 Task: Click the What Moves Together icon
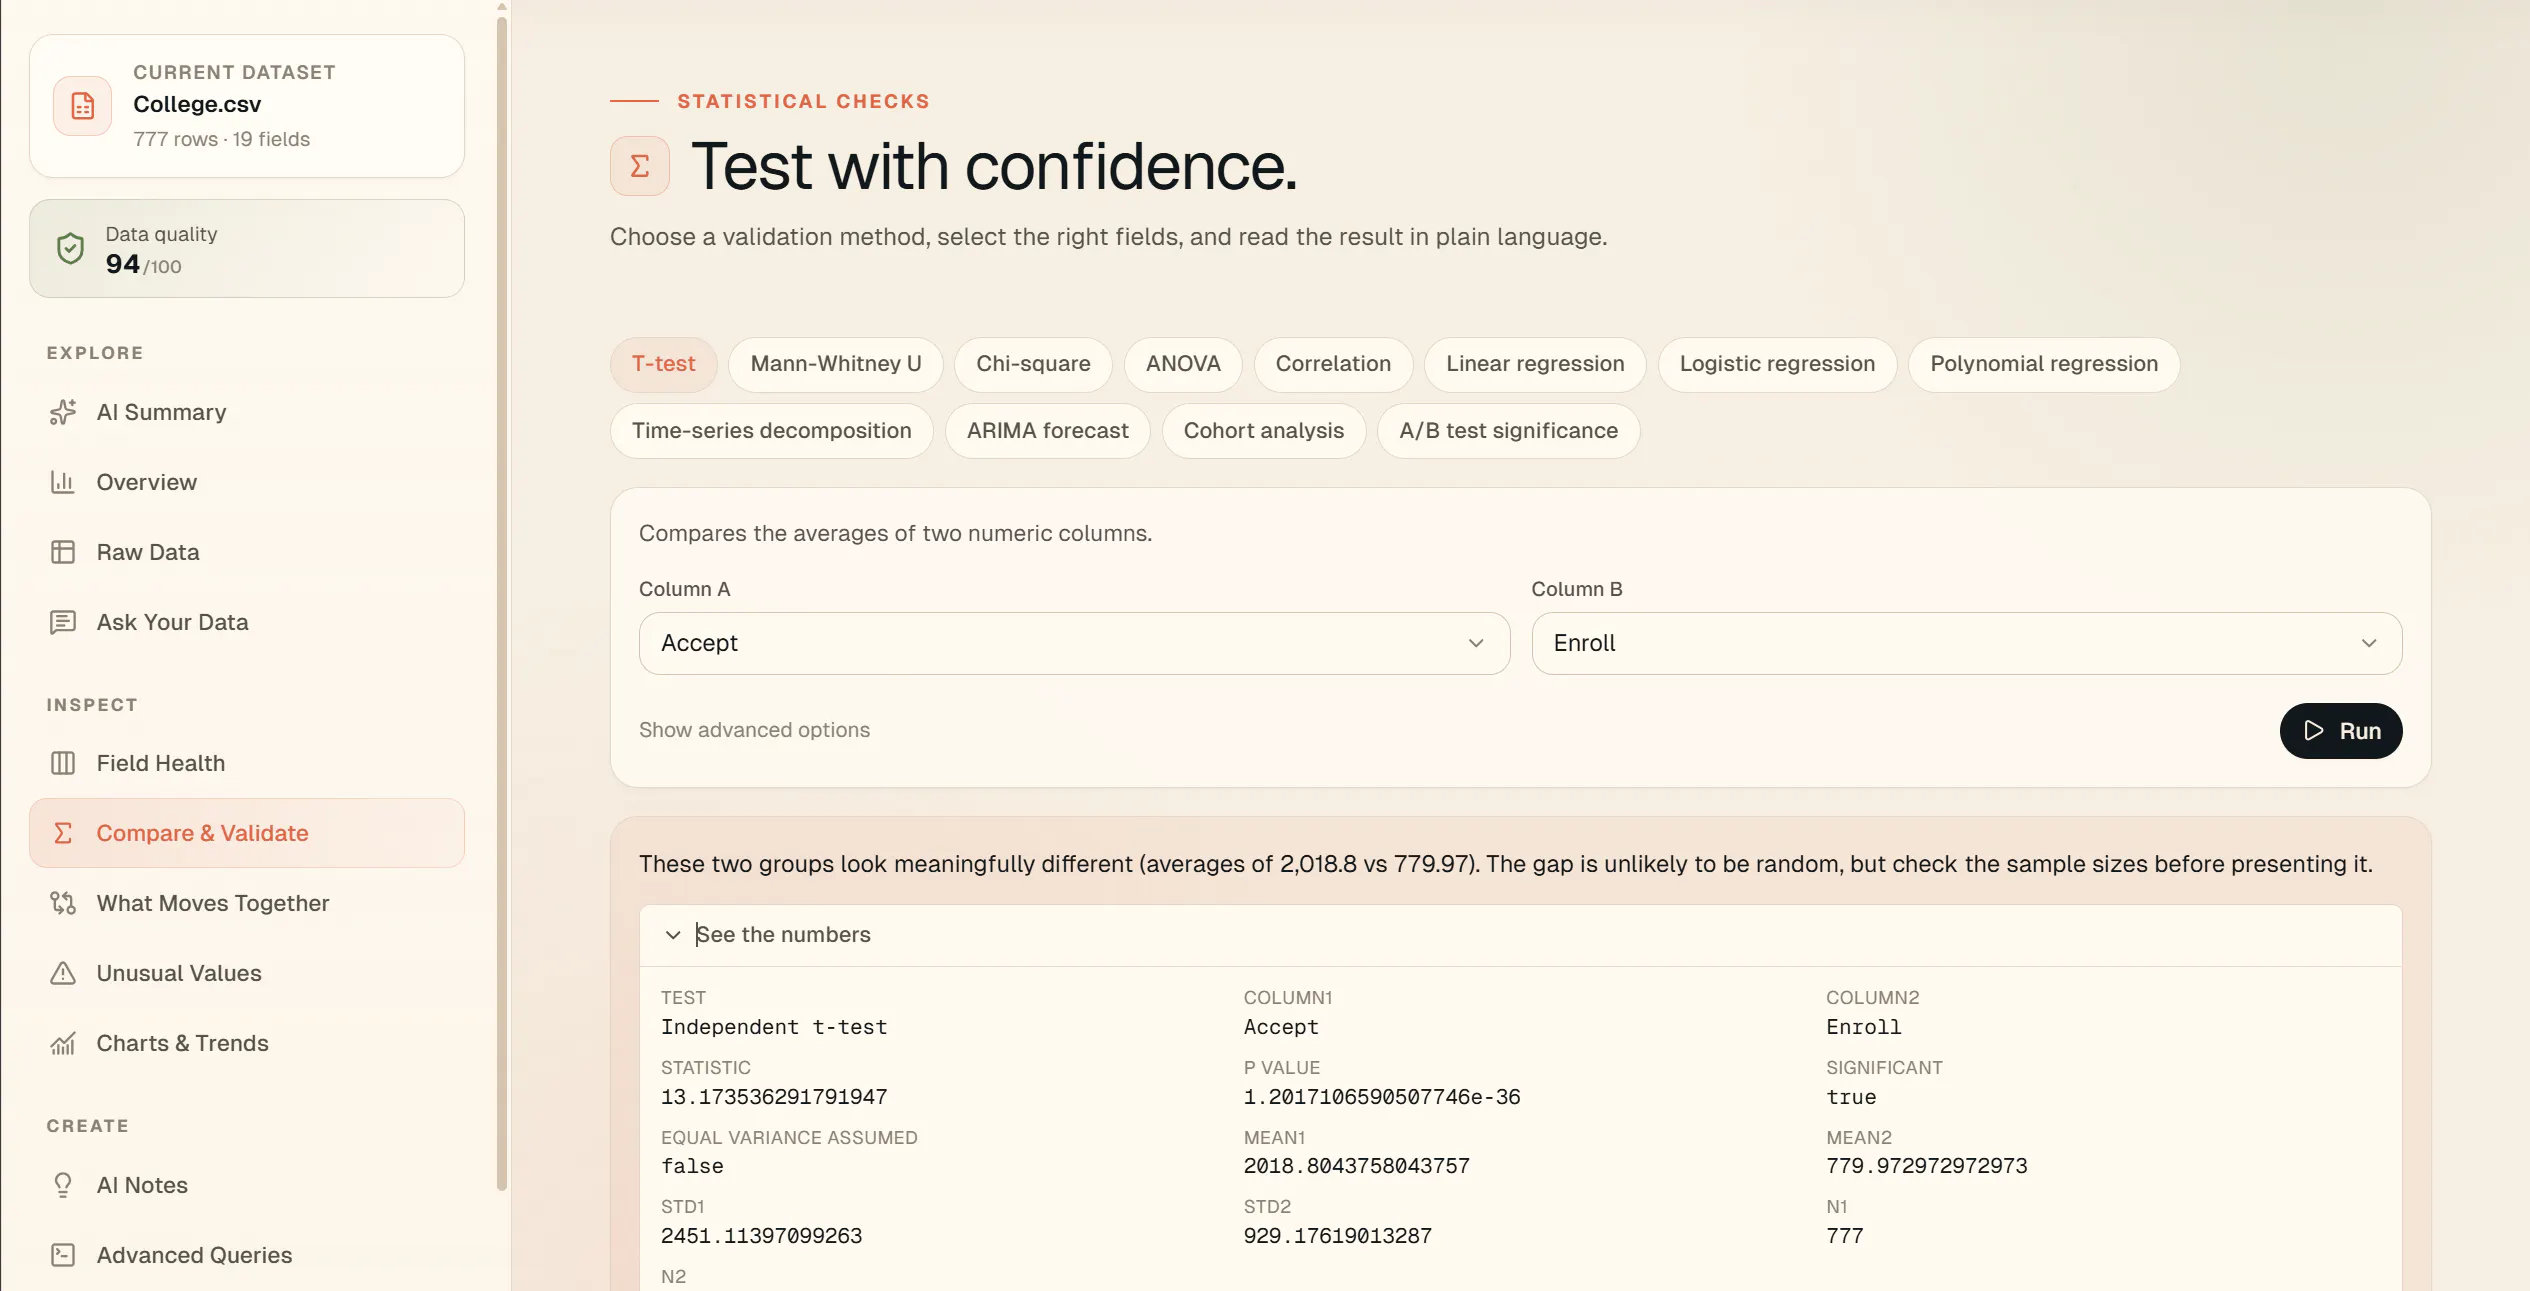click(x=63, y=903)
